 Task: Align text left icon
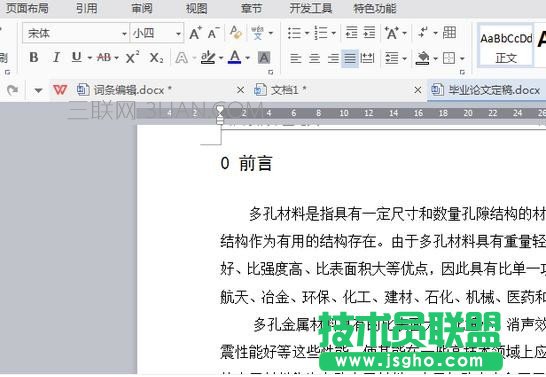295,58
